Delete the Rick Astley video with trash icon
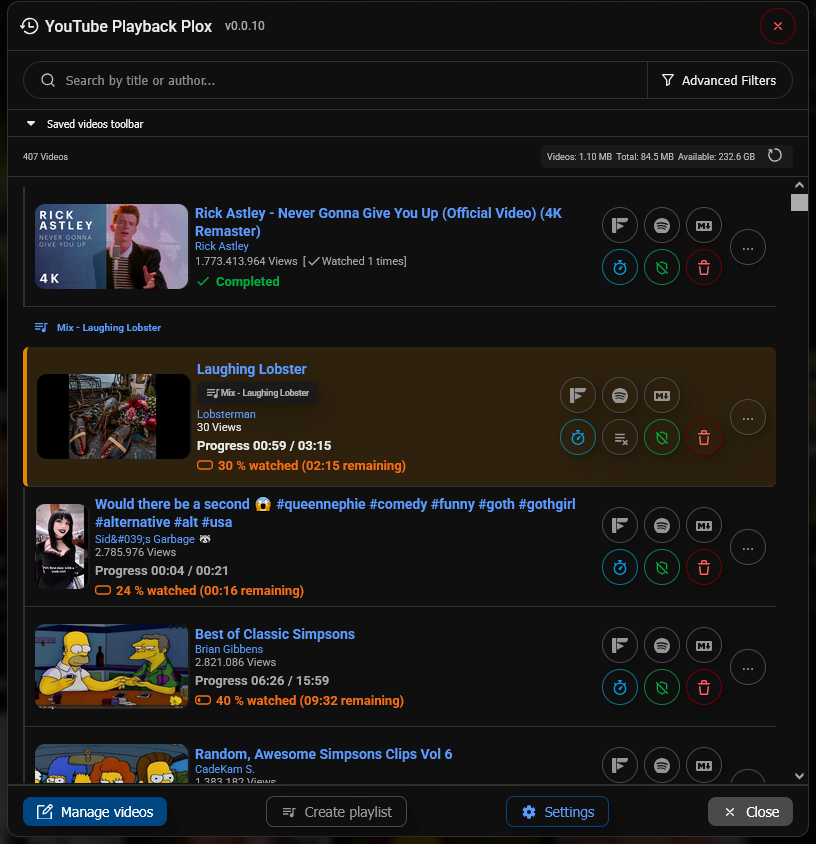Image resolution: width=816 pixels, height=844 pixels. tap(704, 267)
